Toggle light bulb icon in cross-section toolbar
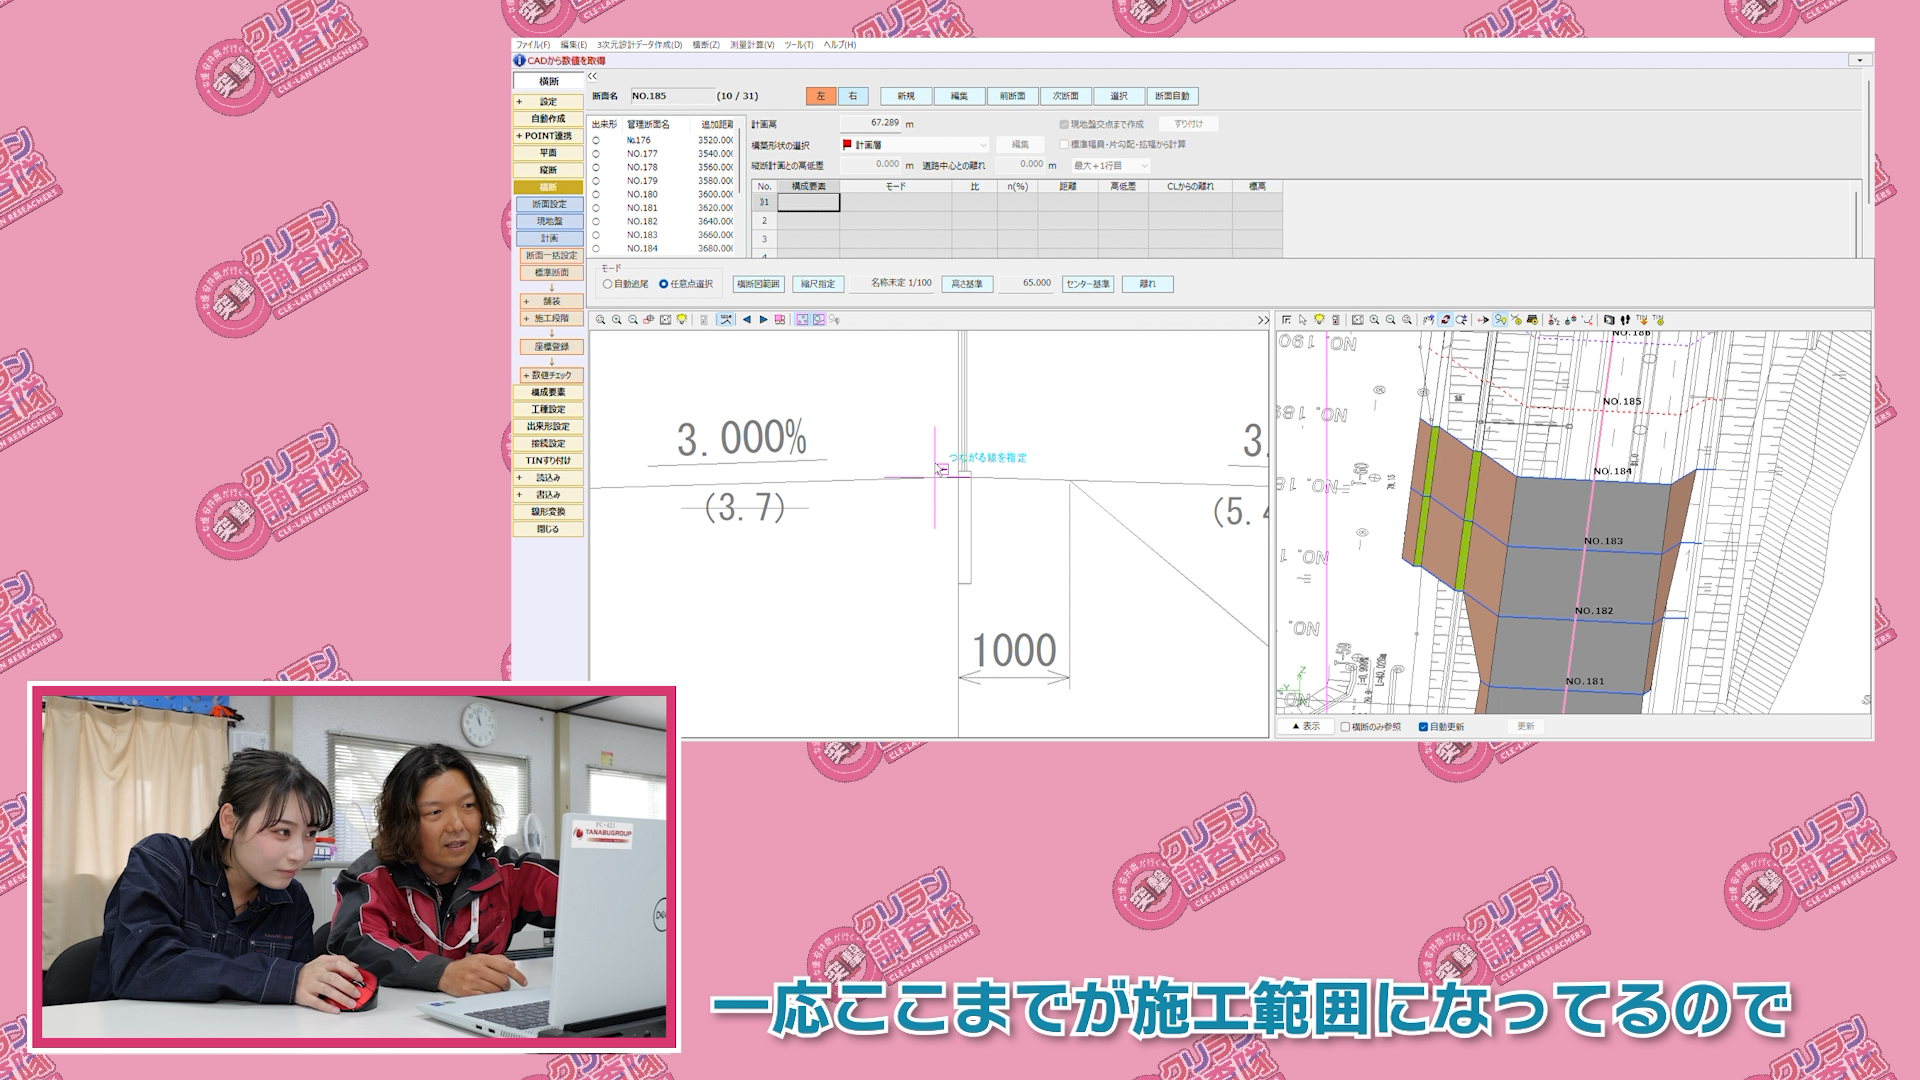Image resolution: width=1920 pixels, height=1080 pixels. [682, 320]
